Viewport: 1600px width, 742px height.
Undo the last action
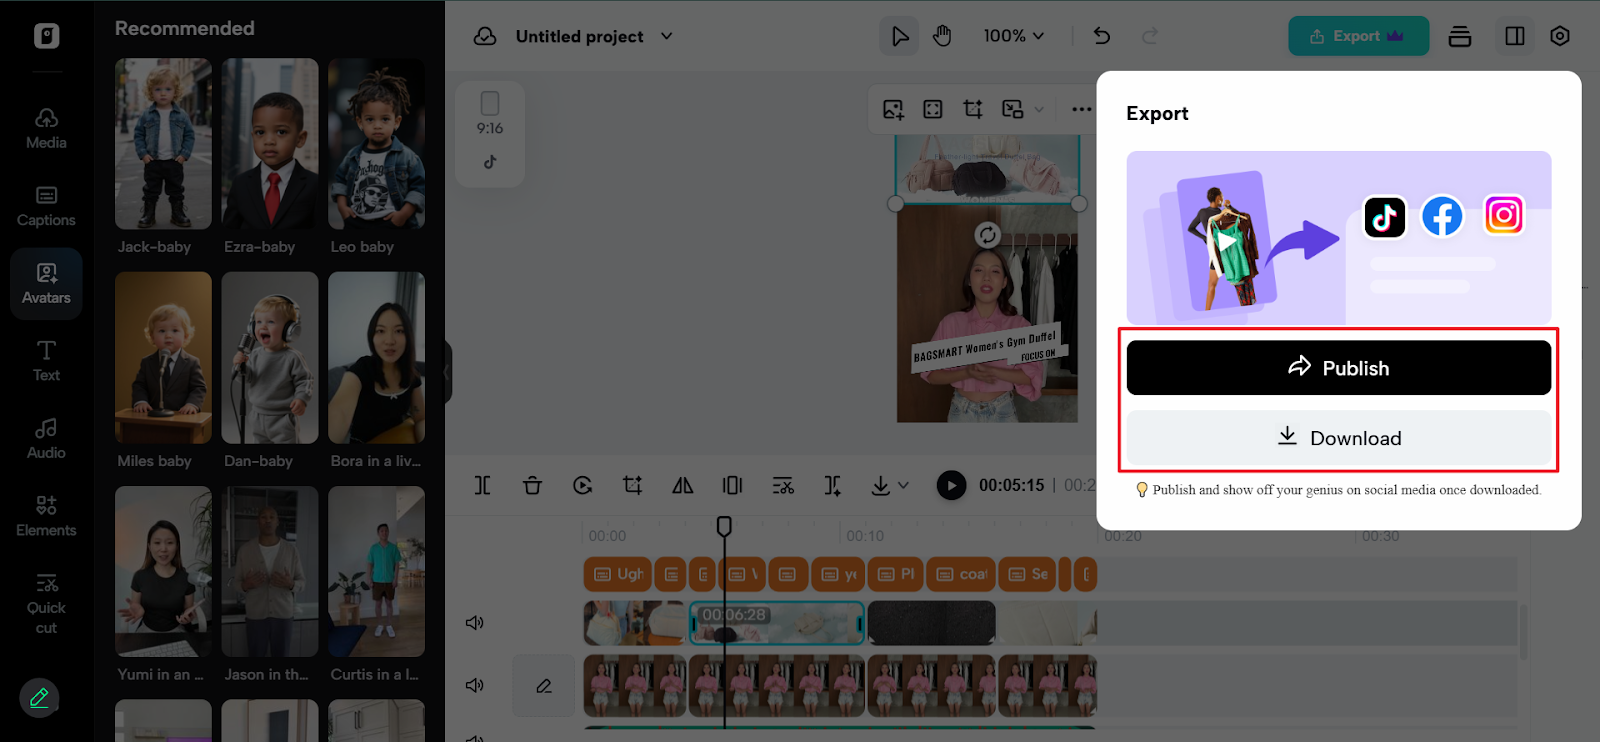[x=1102, y=37]
